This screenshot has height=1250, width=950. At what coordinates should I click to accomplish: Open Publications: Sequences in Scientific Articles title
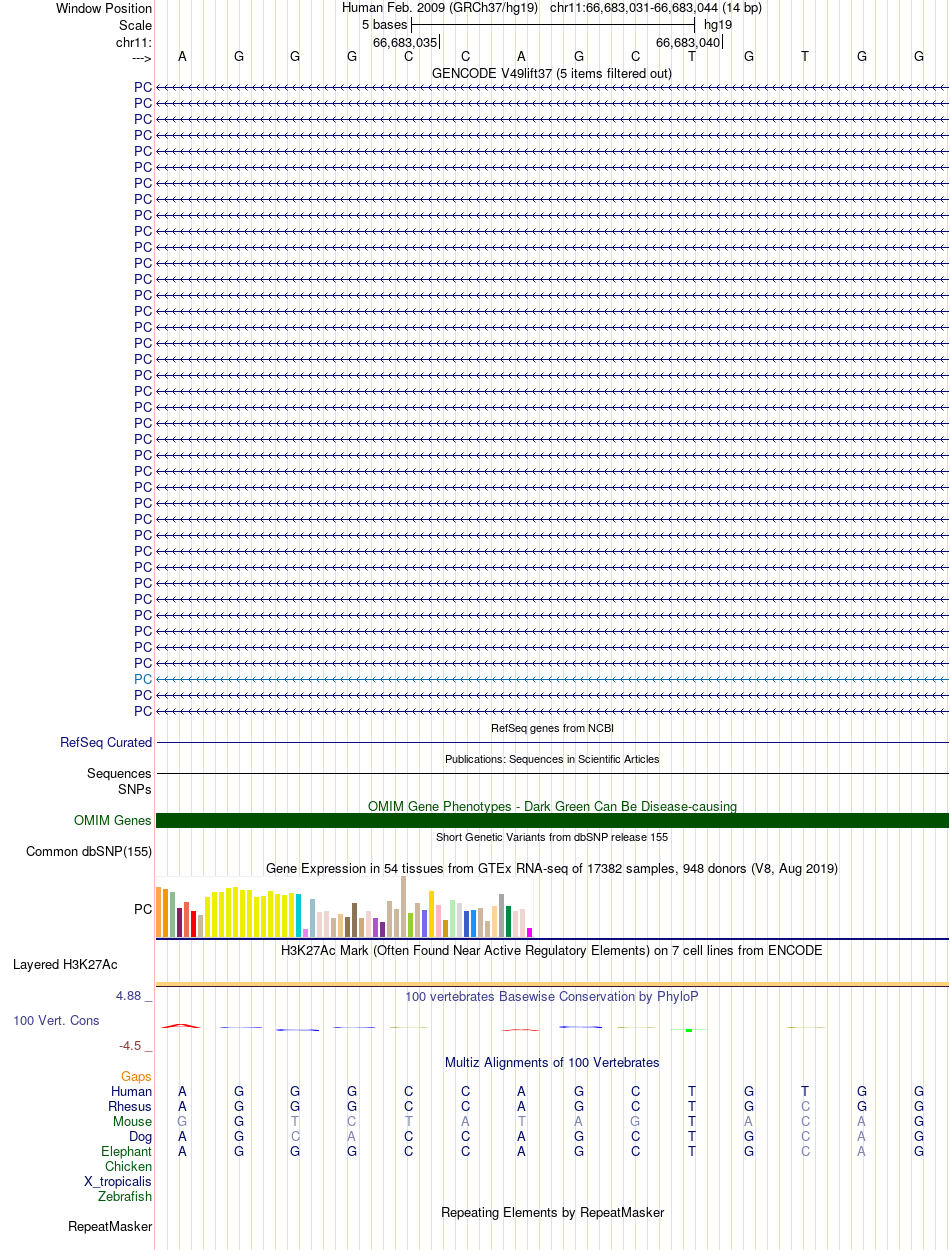pos(552,759)
